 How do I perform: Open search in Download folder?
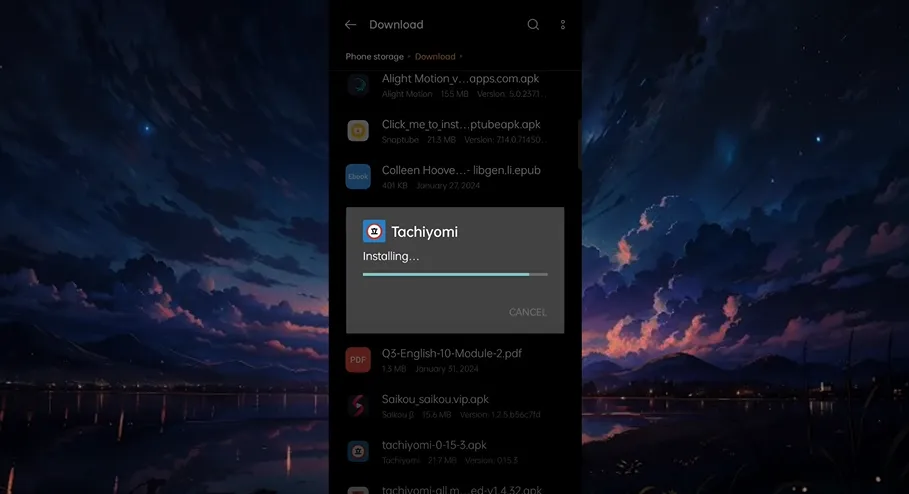533,24
